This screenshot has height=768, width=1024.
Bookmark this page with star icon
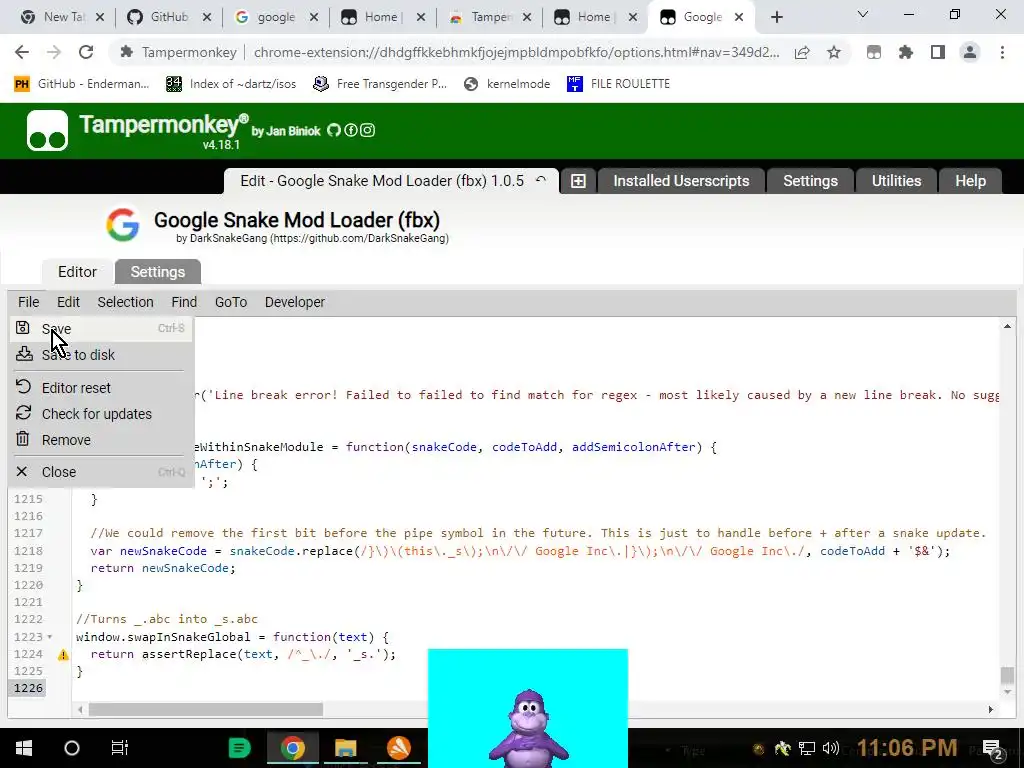point(834,52)
